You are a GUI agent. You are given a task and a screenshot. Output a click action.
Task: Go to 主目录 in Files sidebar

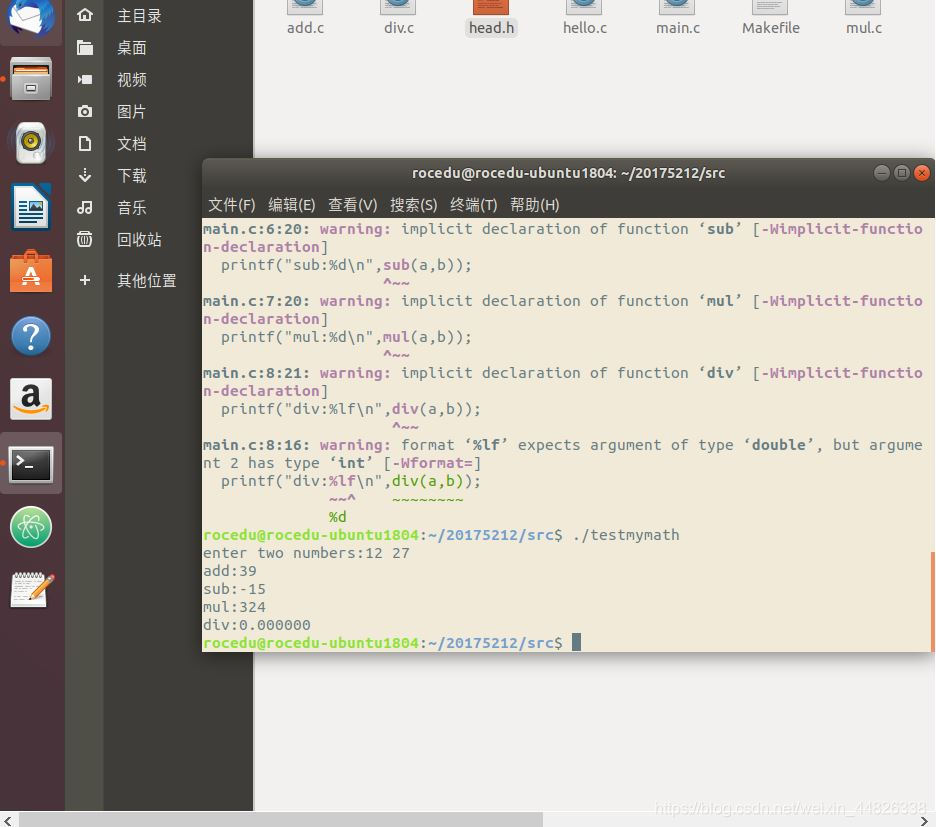tap(139, 16)
